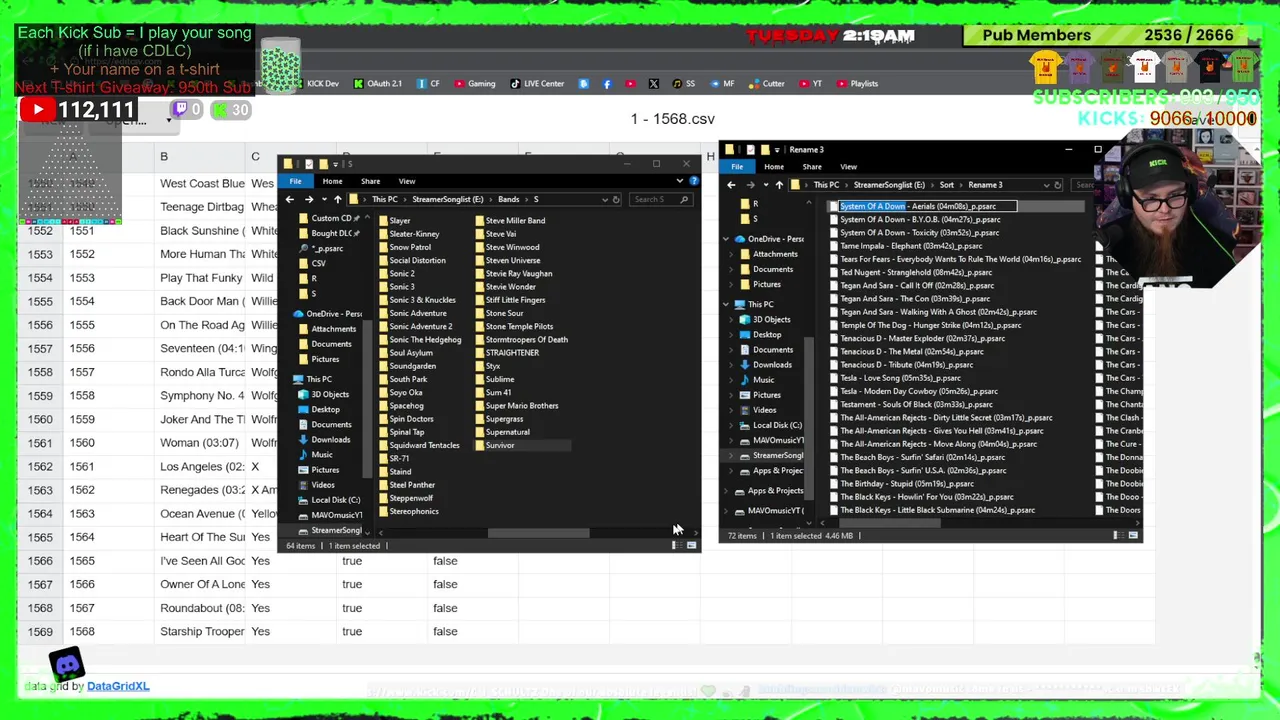The width and height of the screenshot is (1280, 720).
Task: Click spreadsheet cell Roundabout in row 1568
Action: coord(201,608)
